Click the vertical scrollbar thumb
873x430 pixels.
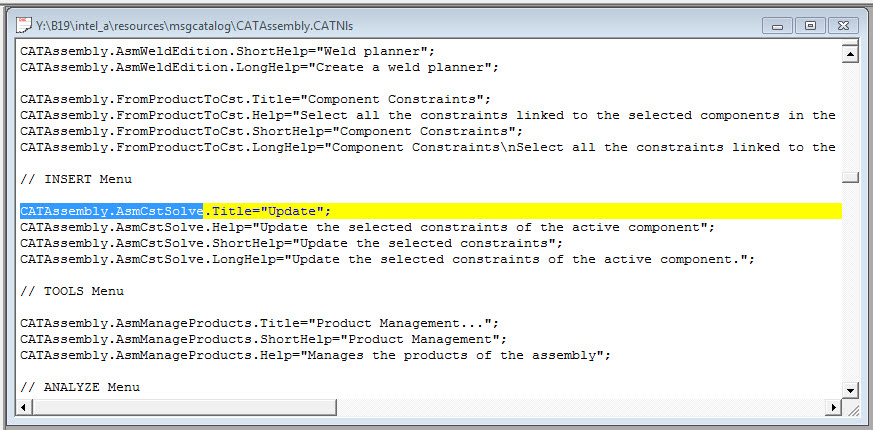pyautogui.click(x=850, y=178)
